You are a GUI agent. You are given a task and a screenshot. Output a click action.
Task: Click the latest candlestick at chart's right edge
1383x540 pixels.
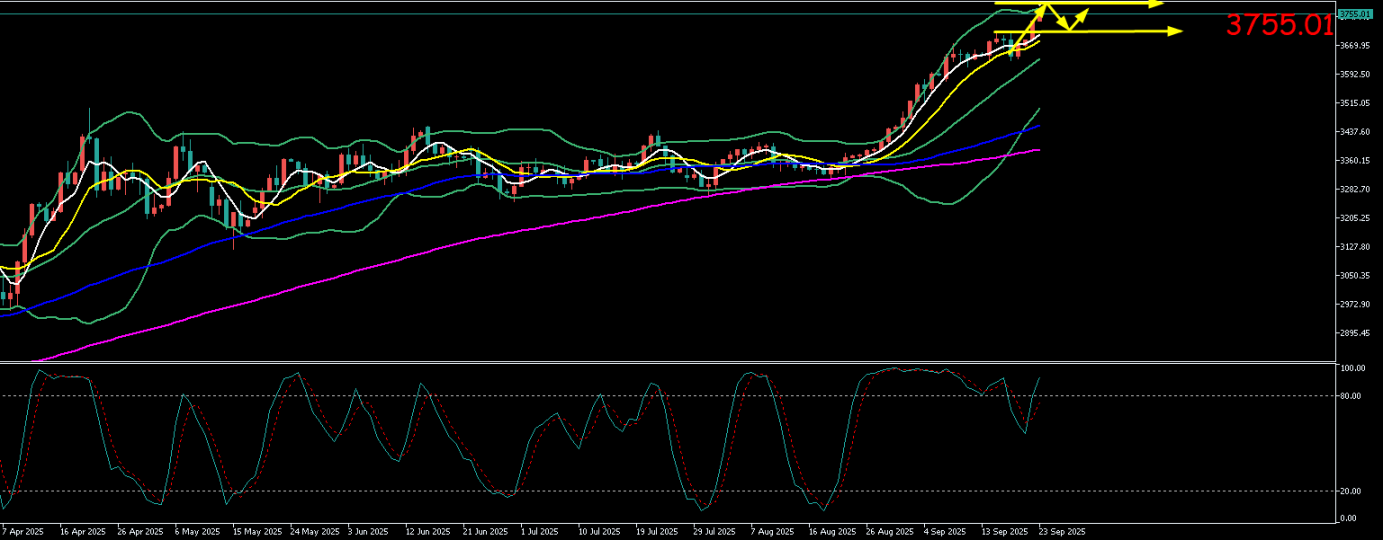click(x=1038, y=15)
